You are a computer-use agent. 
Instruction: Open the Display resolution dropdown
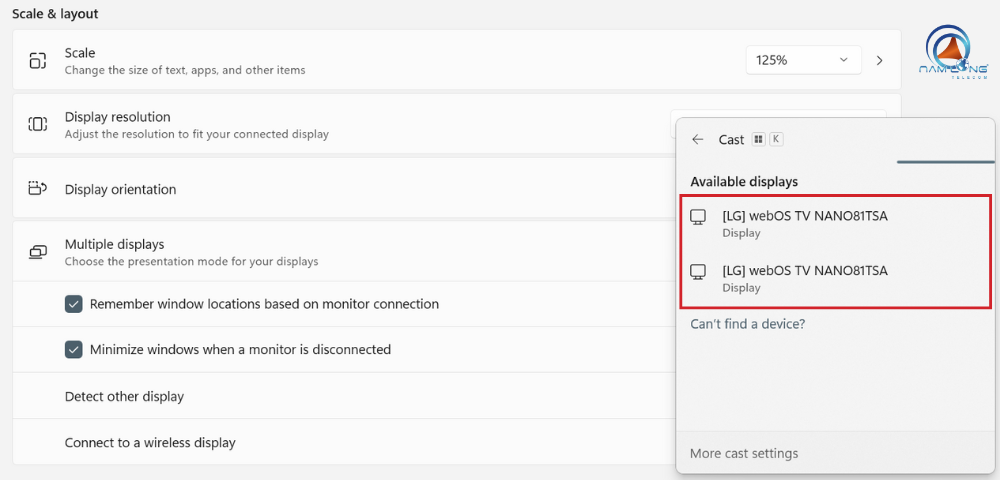coord(776,116)
